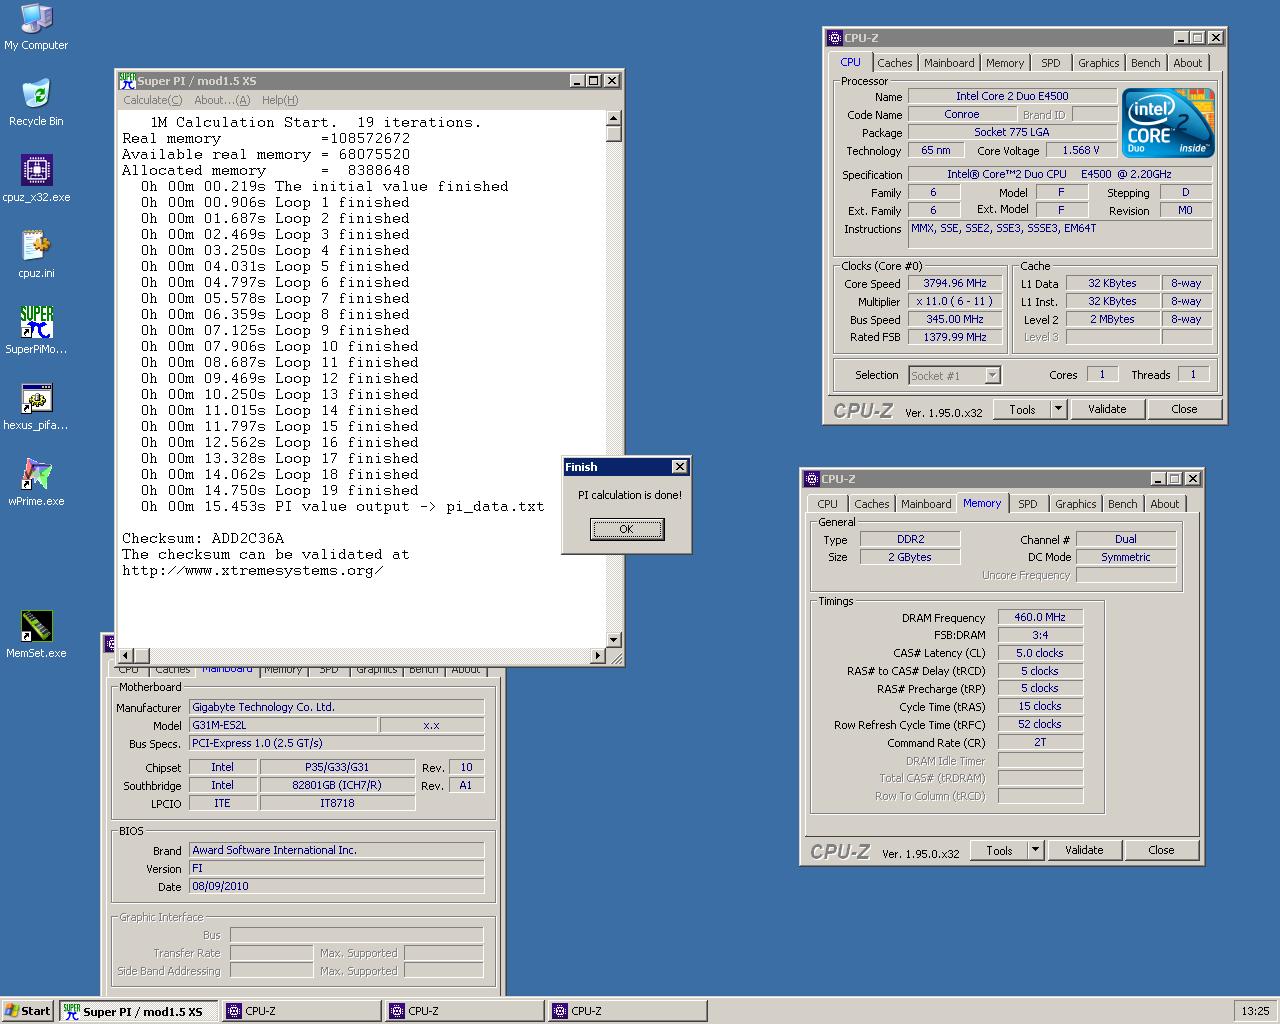Image resolution: width=1280 pixels, height=1024 pixels.
Task: Click the G31M-ES2L model field
Action: [284, 725]
